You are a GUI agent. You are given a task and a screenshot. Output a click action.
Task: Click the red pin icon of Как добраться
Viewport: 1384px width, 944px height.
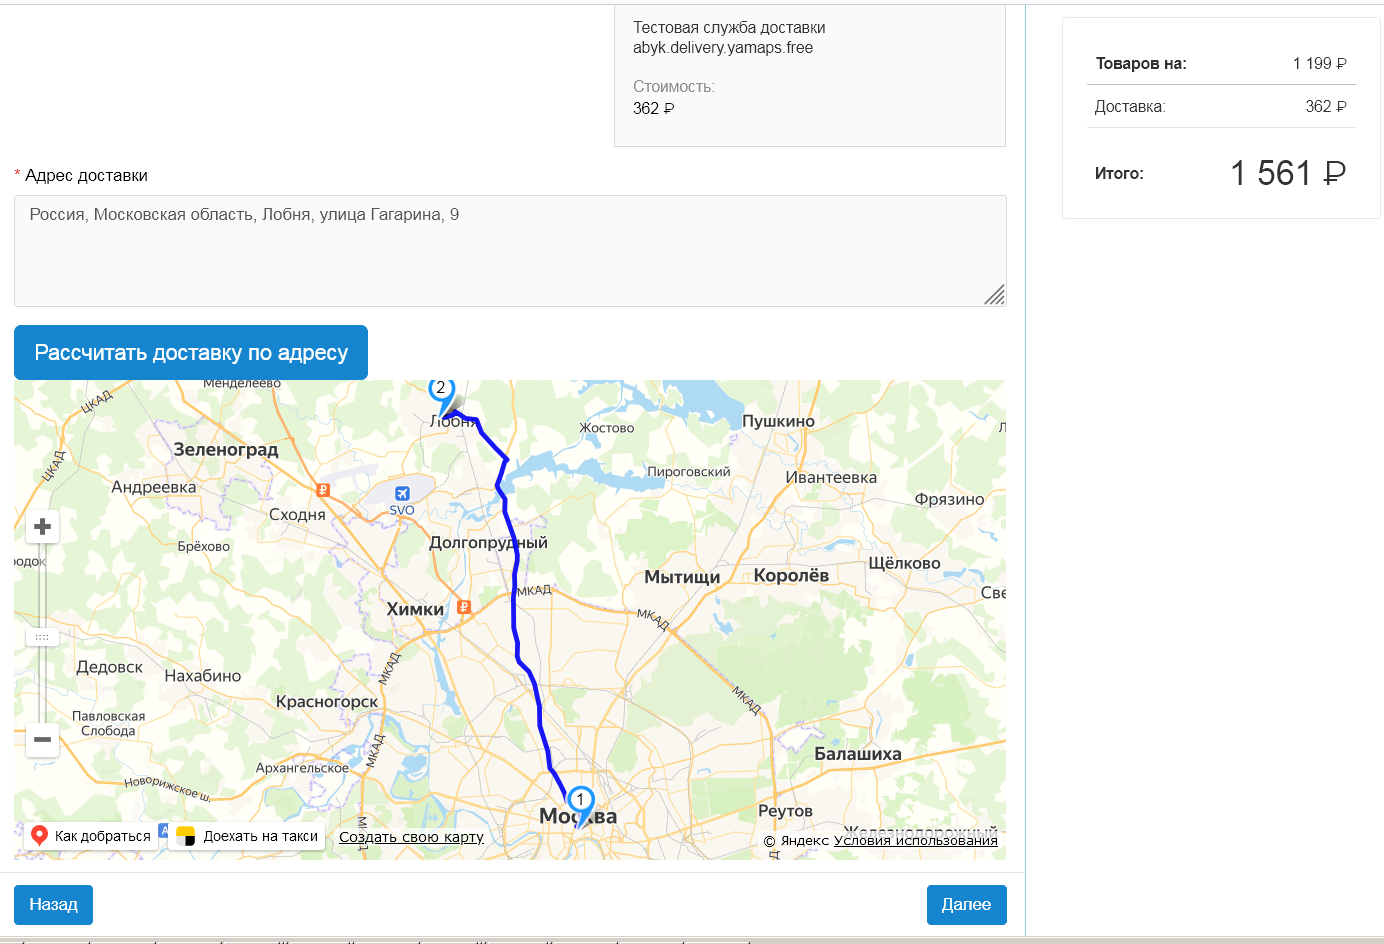[39, 836]
